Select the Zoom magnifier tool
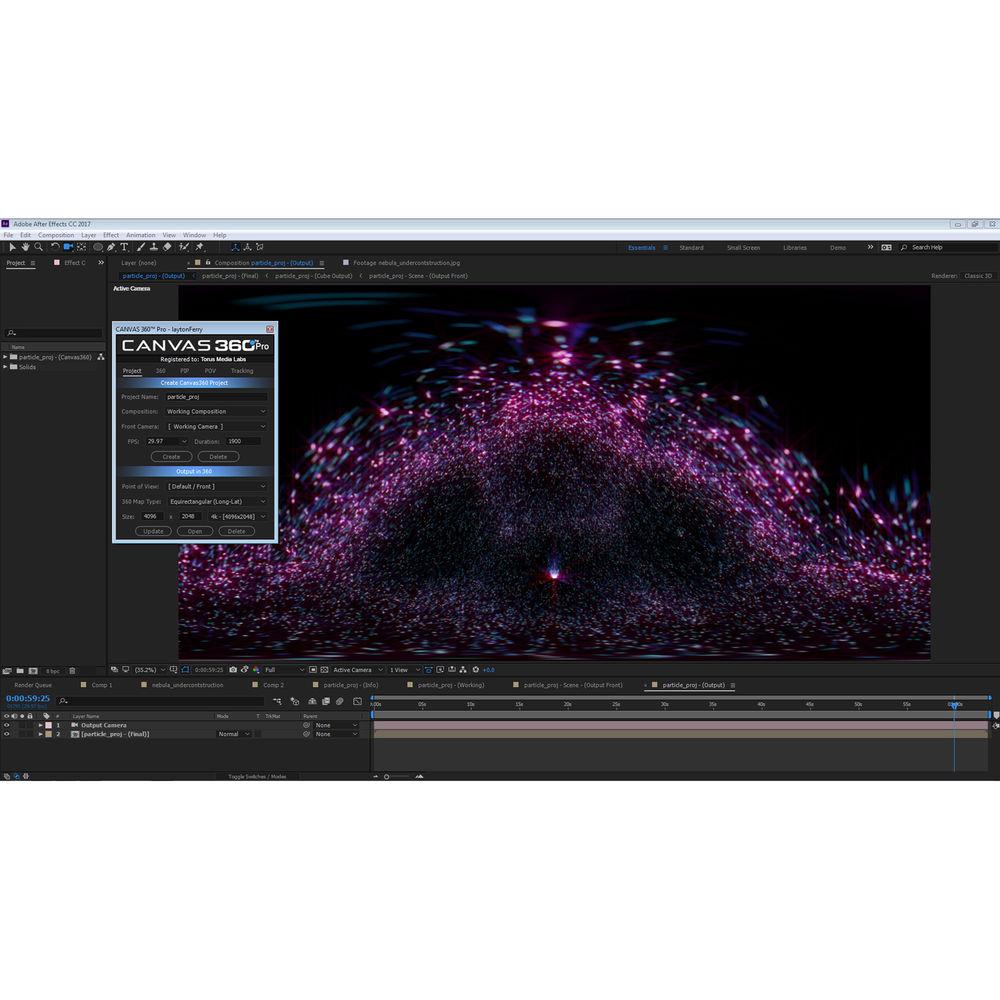Viewport: 1000px width, 1000px height. [x=38, y=247]
